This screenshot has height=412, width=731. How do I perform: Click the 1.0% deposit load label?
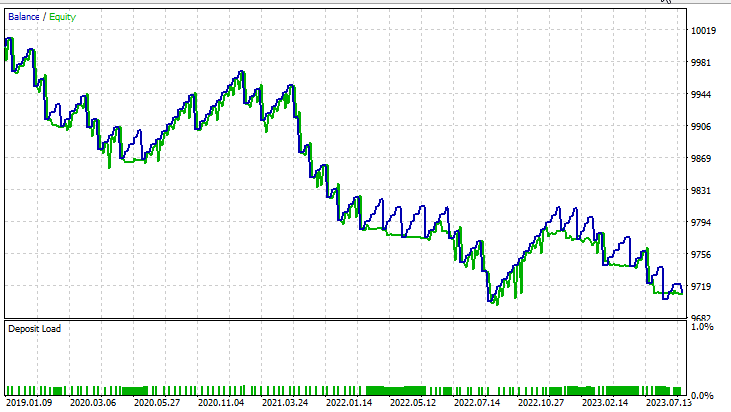(702, 327)
